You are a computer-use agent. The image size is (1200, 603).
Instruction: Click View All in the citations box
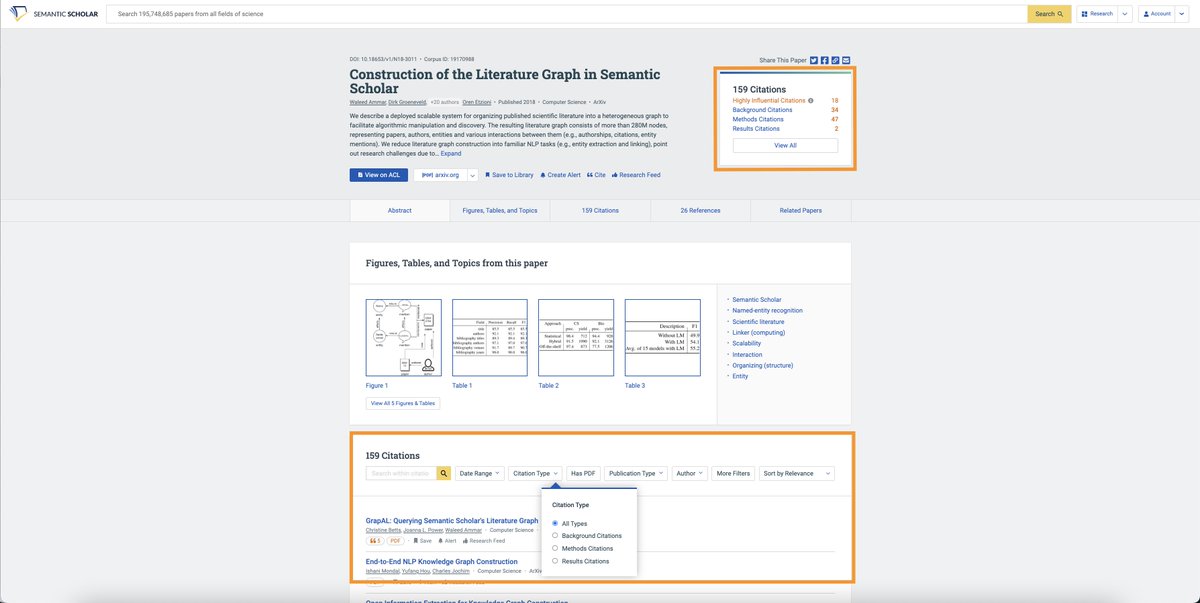pos(785,145)
